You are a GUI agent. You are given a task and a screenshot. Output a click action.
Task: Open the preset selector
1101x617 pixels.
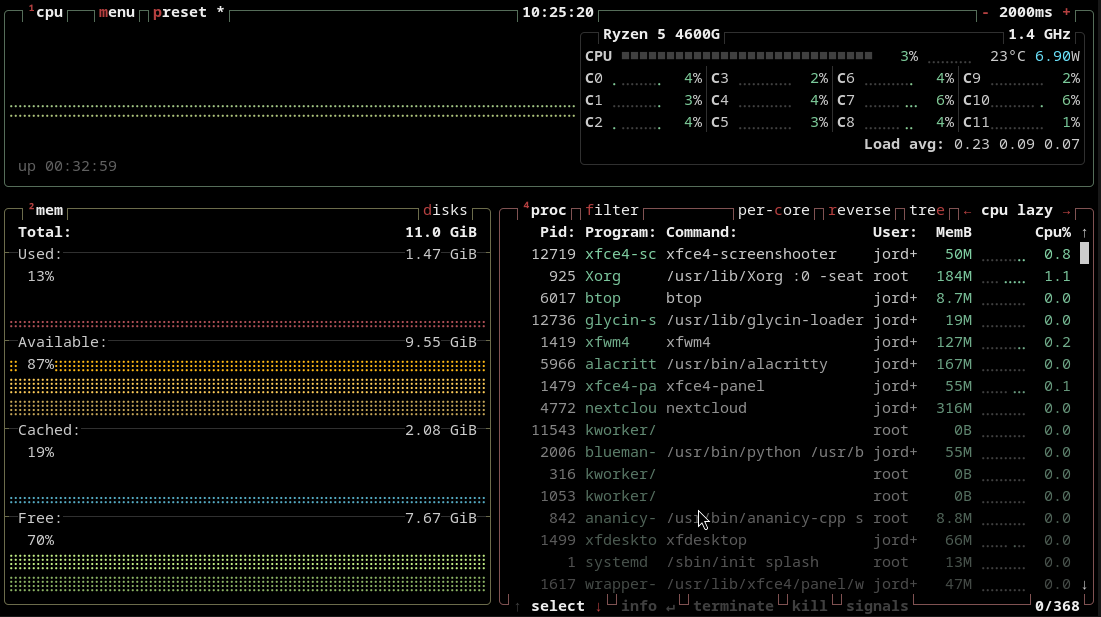point(188,13)
